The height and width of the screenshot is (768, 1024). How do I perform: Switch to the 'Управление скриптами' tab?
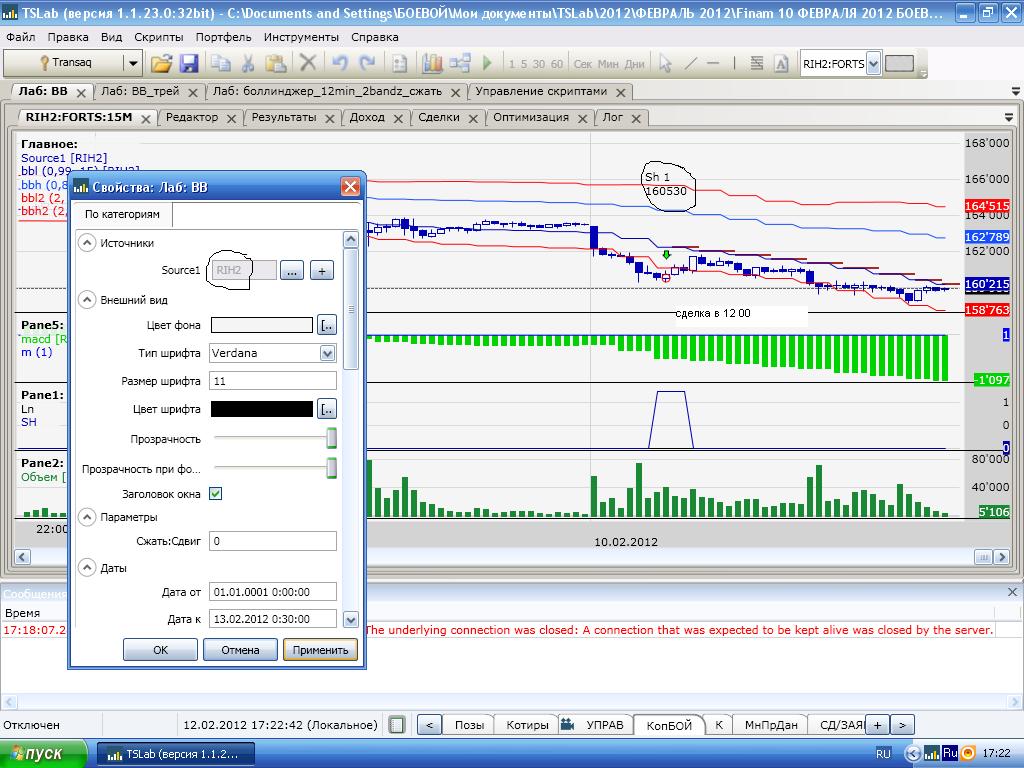click(541, 91)
